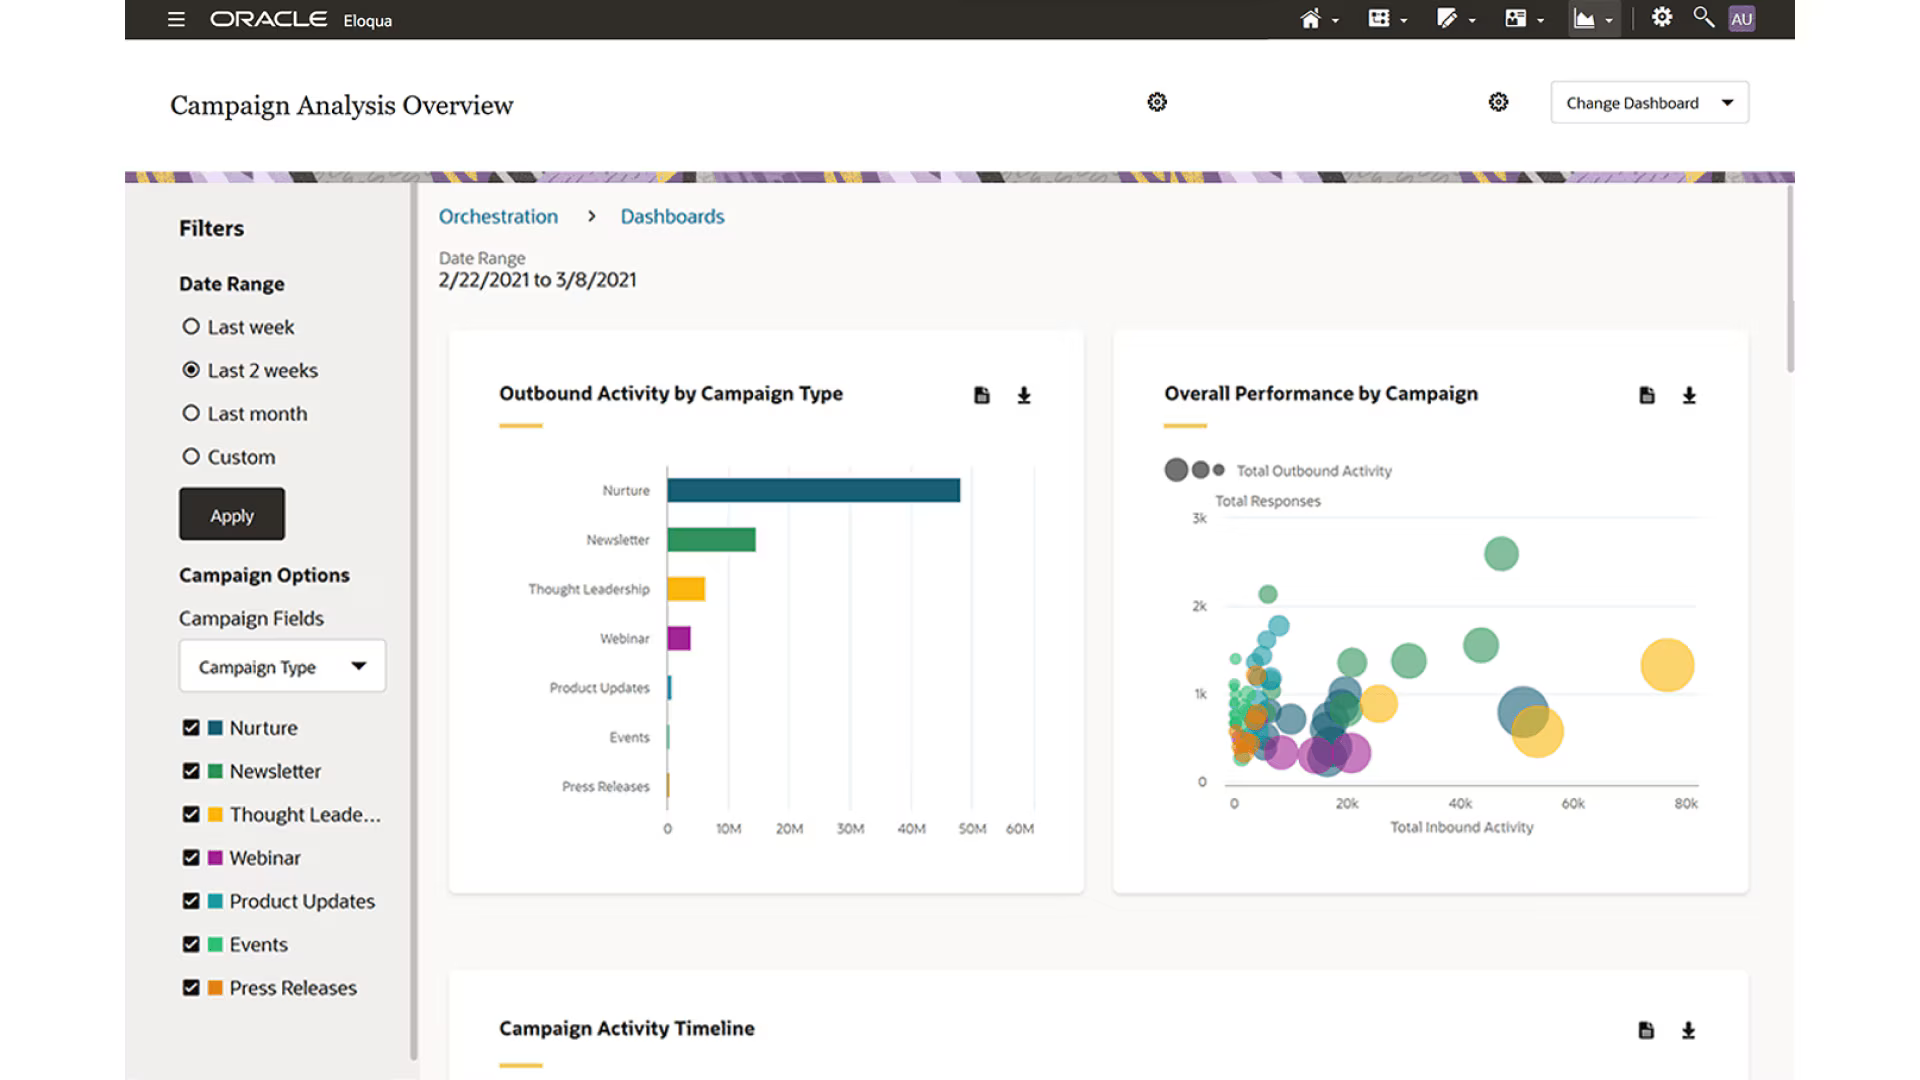The image size is (1920, 1080).
Task: Navigate to Orchestration via the breadcrumb
Action: point(498,216)
